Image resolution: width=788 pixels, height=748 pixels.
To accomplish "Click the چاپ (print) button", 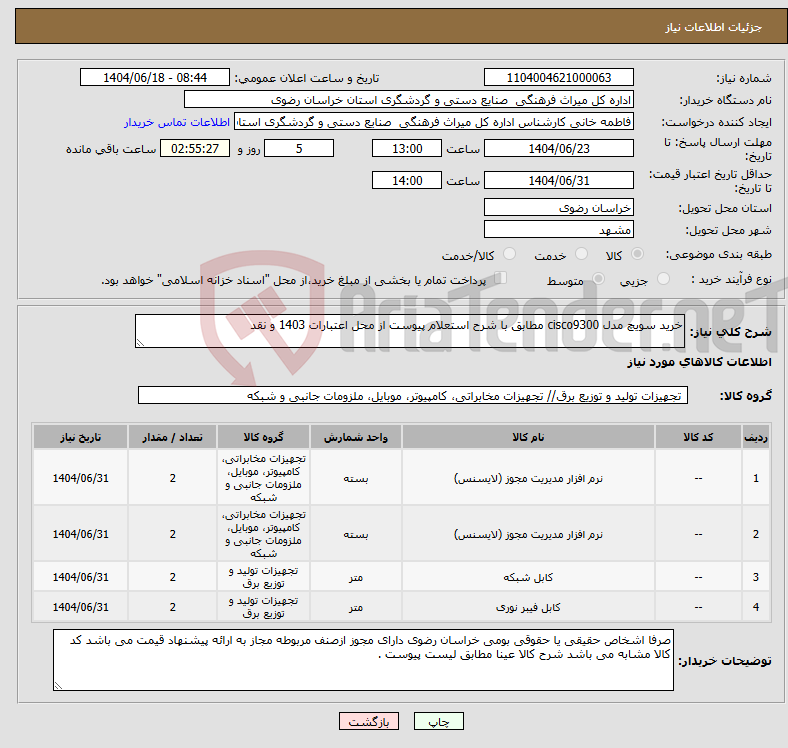I will [438, 722].
